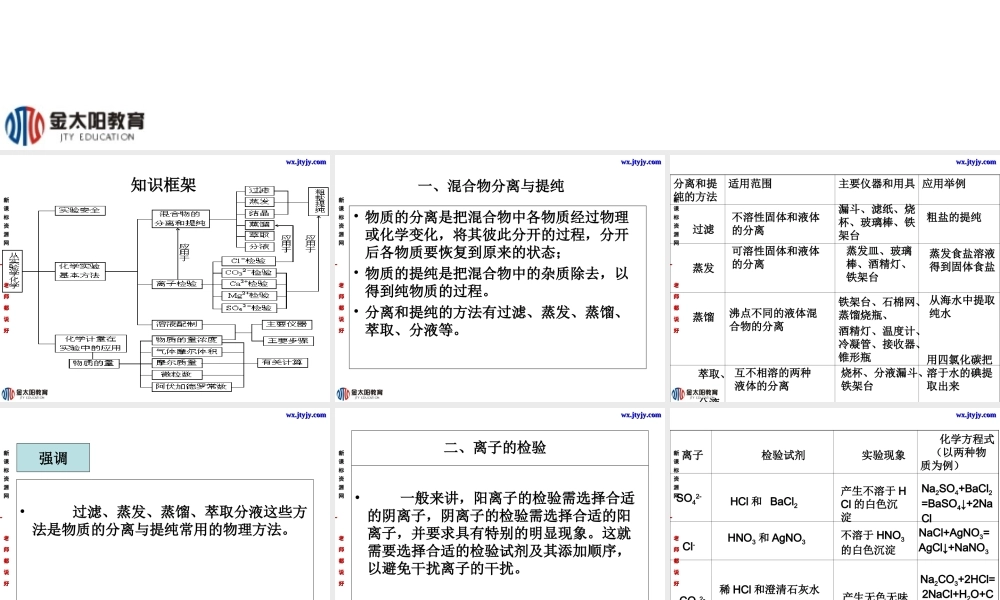Click the NaCl+AgNO₃ equation cell

coord(954,539)
